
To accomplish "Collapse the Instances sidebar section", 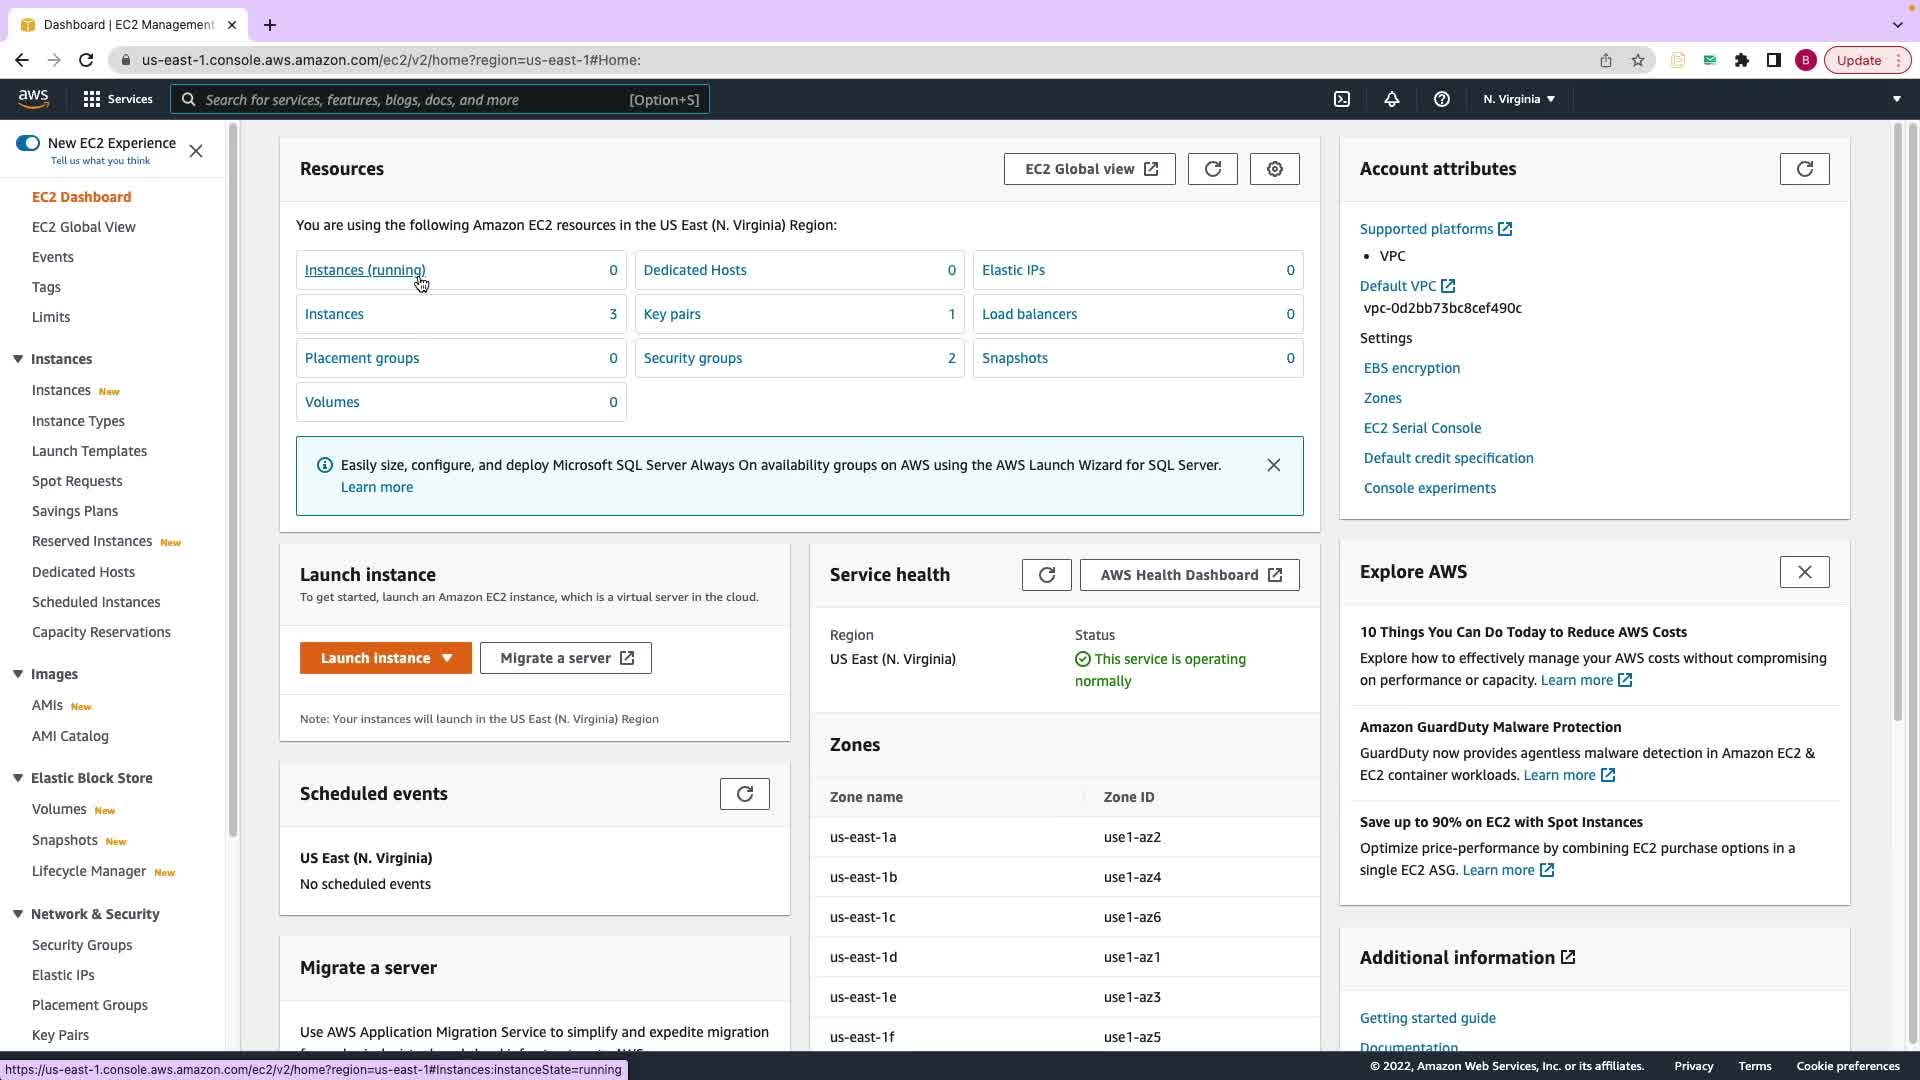I will [x=18, y=359].
